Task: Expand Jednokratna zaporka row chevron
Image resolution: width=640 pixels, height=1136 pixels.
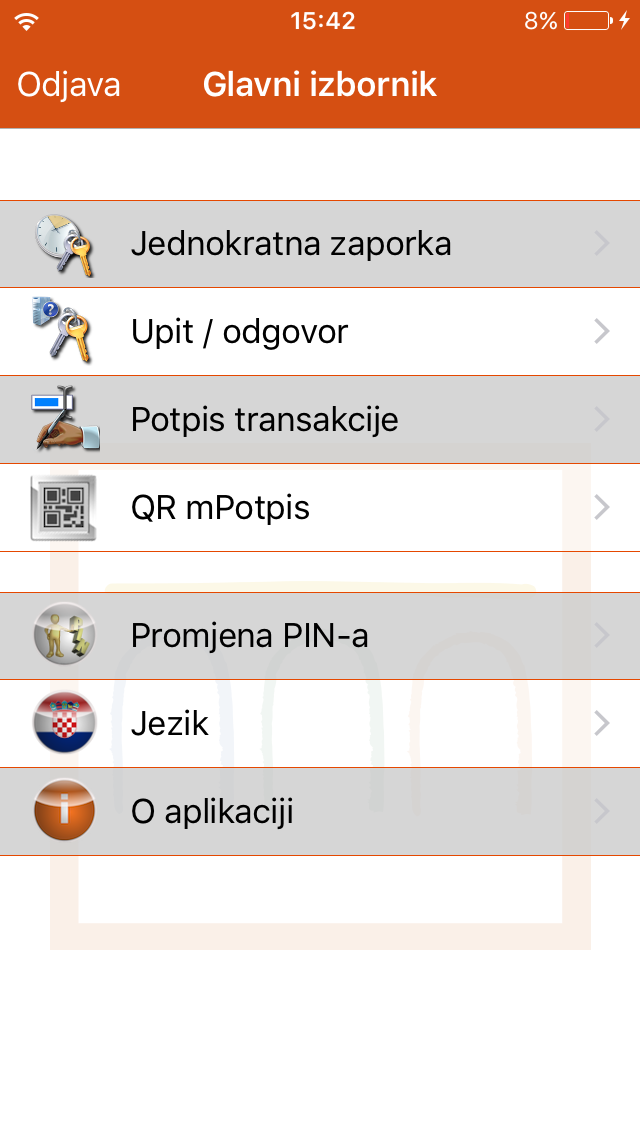Action: click(602, 244)
